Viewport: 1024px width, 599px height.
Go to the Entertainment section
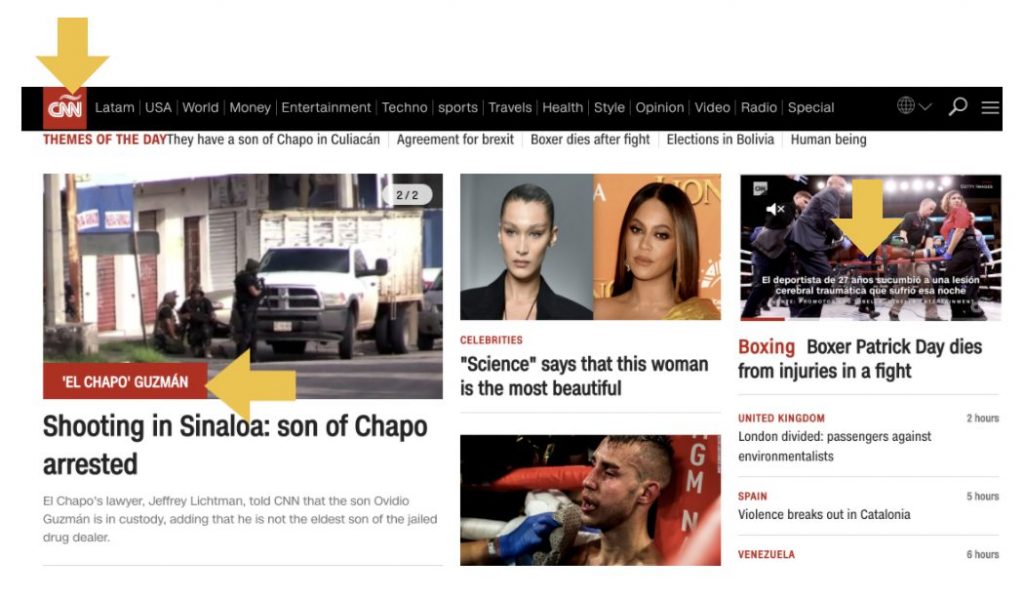coord(326,108)
